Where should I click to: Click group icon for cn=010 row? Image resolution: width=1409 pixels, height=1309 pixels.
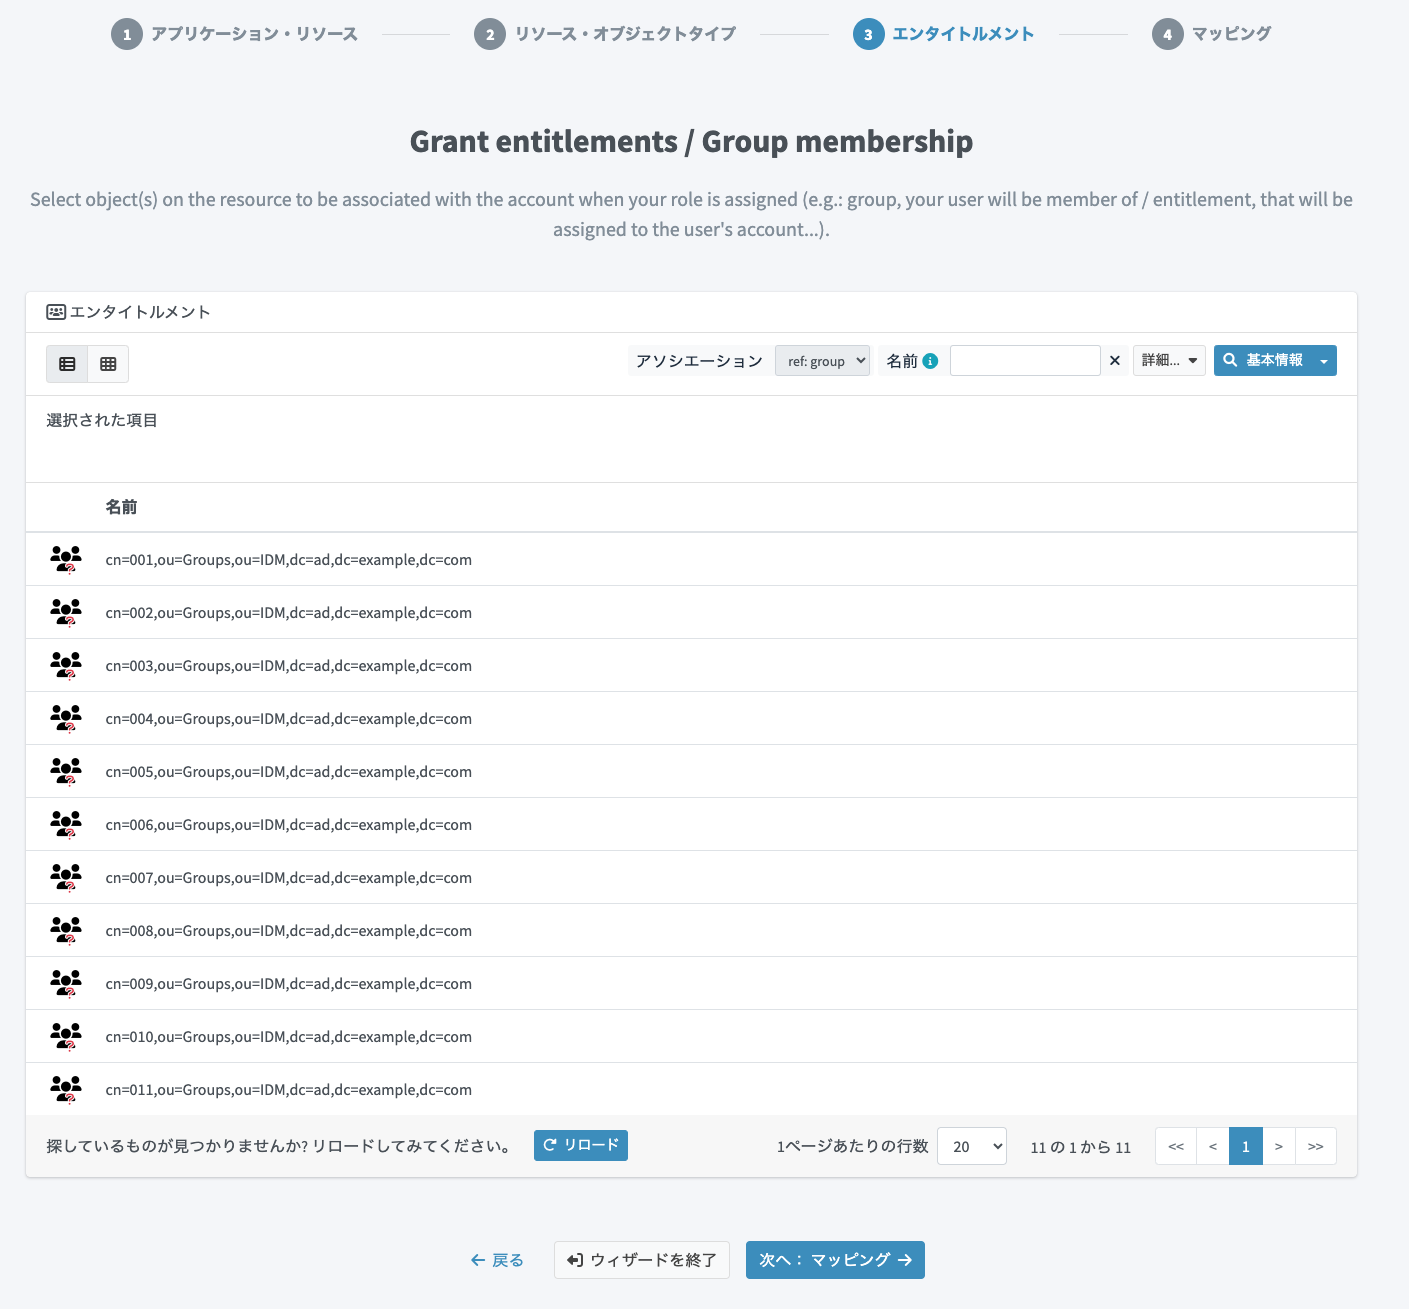click(x=66, y=1036)
